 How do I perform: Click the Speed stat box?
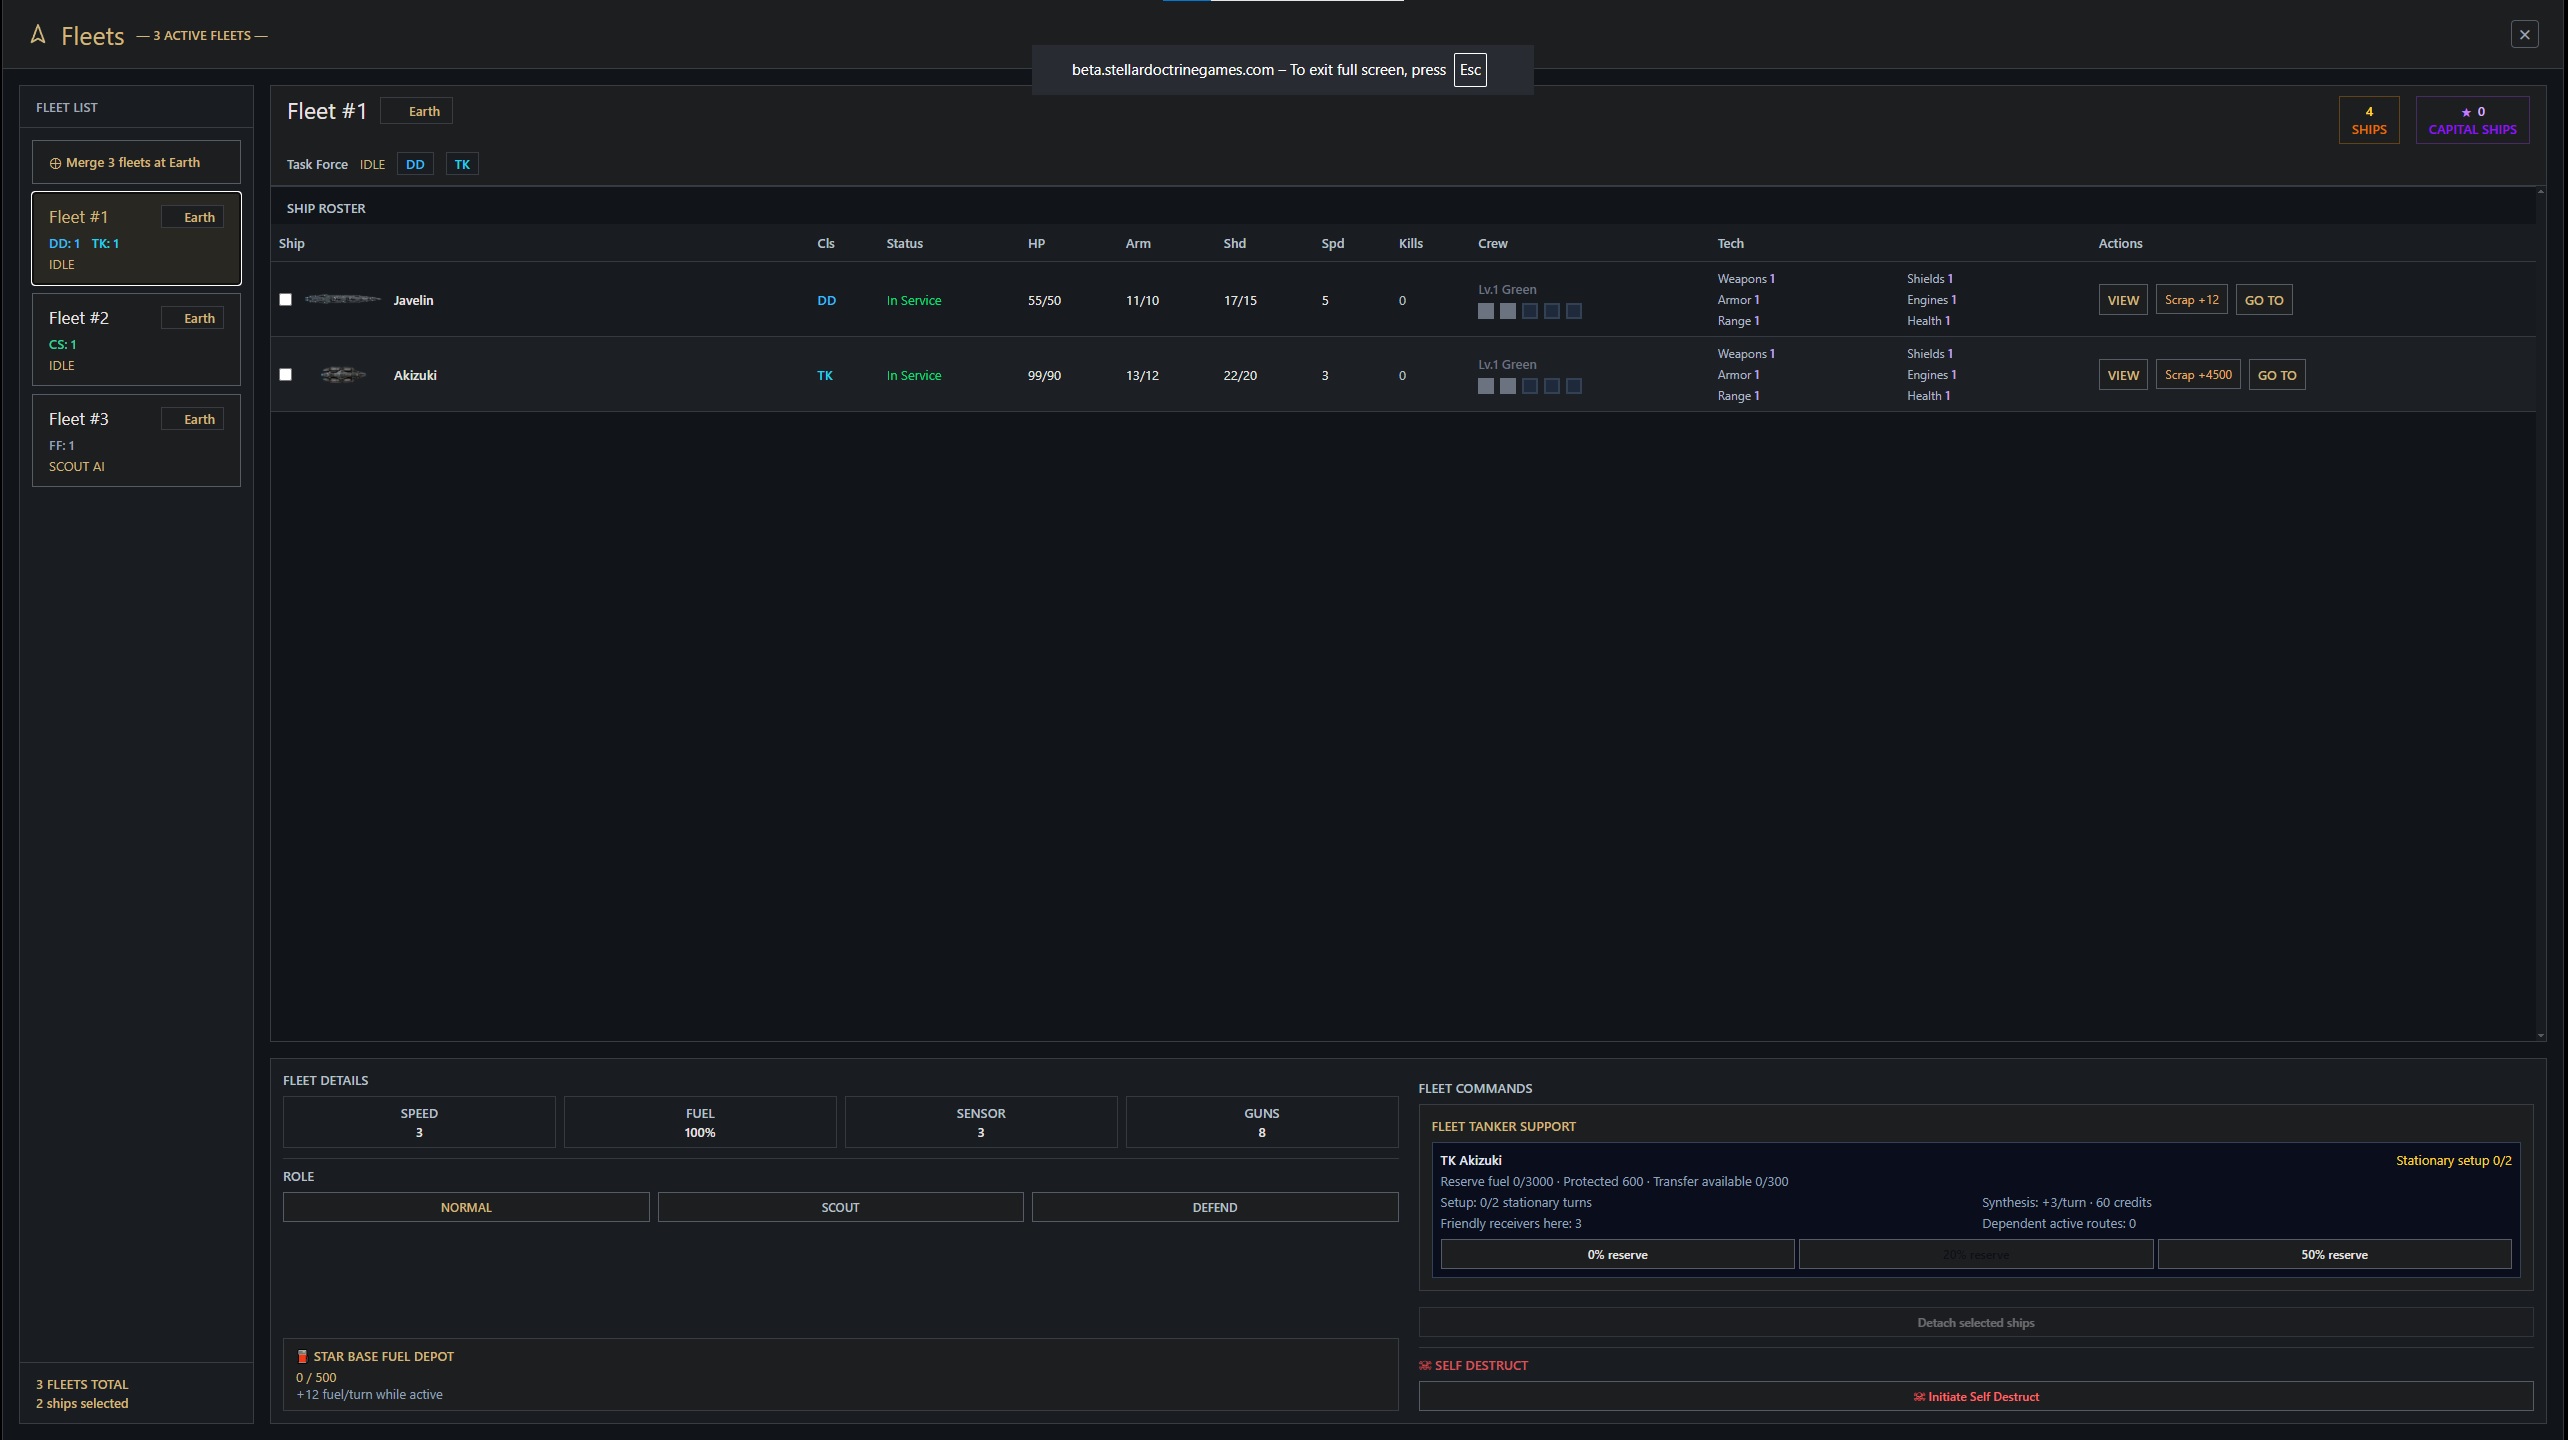[x=419, y=1122]
